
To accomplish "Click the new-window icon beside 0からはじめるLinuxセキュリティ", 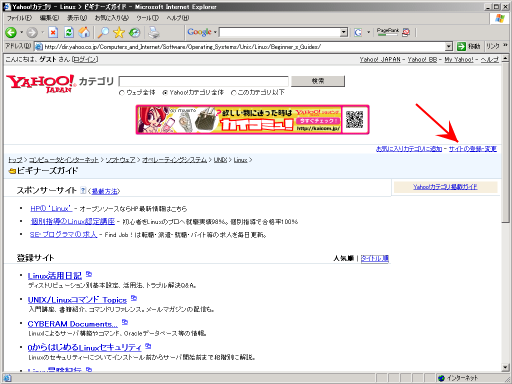I will point(148,346).
